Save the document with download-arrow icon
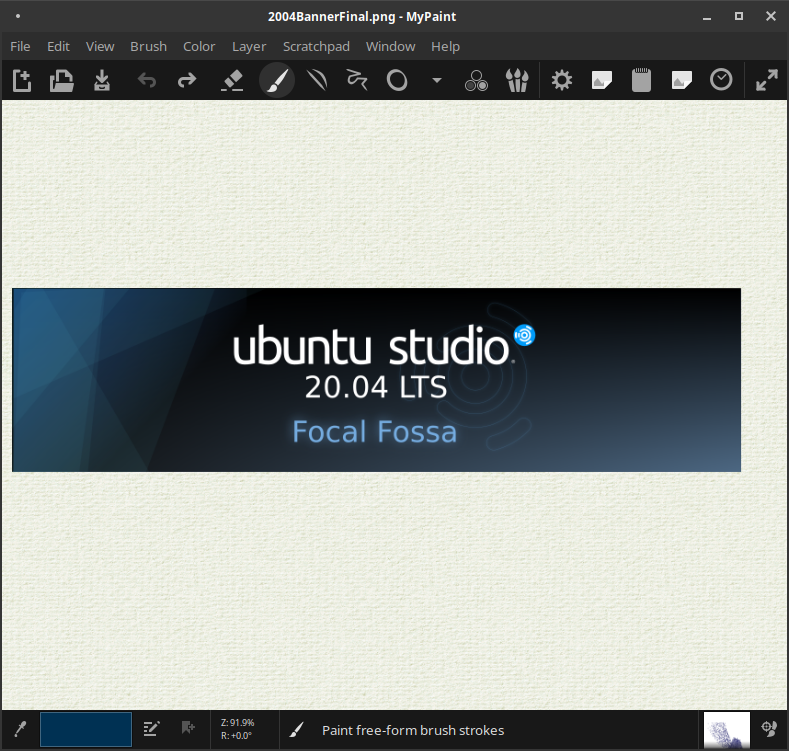789x751 pixels. coord(102,80)
